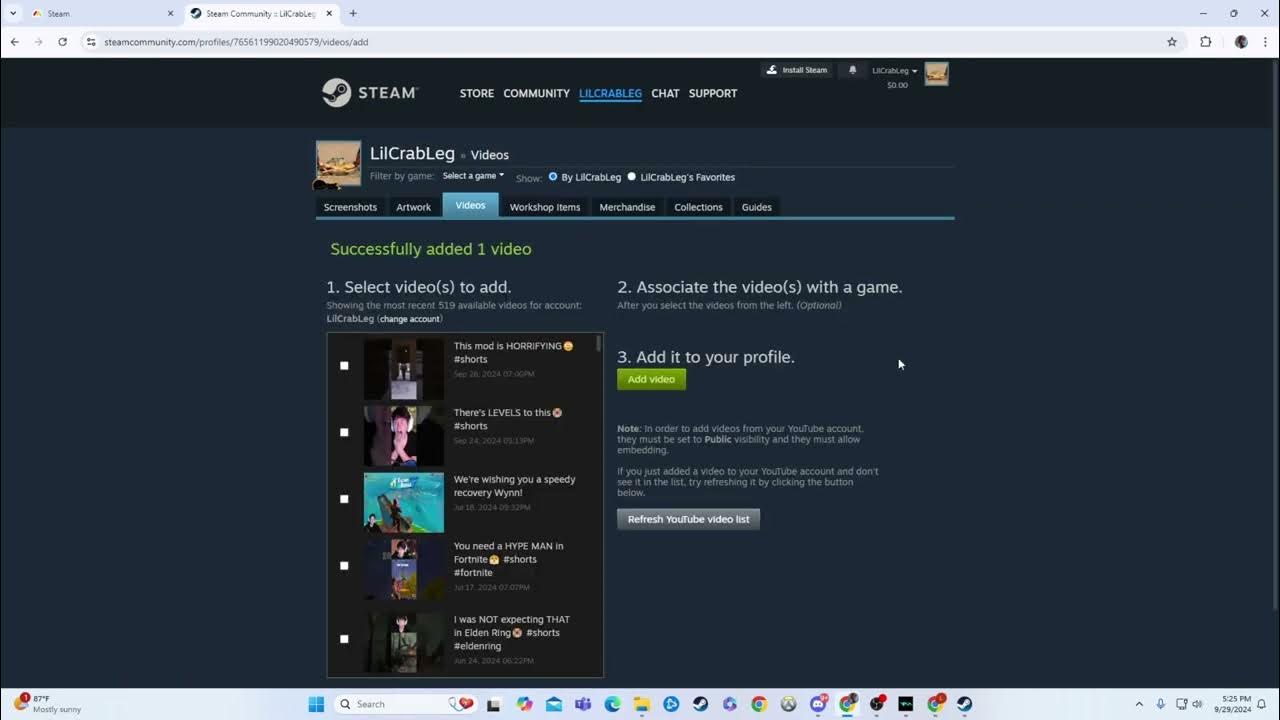Click the green Add video button

[x=651, y=379]
